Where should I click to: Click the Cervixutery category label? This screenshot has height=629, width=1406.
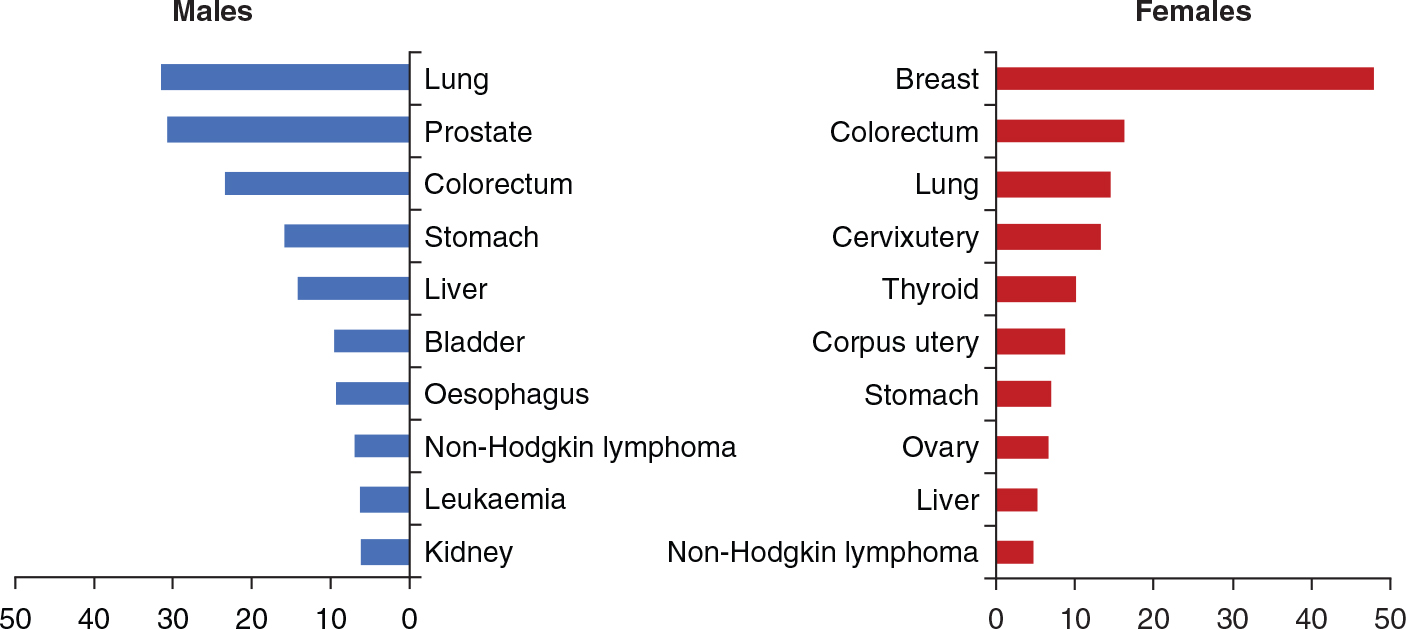pos(905,237)
